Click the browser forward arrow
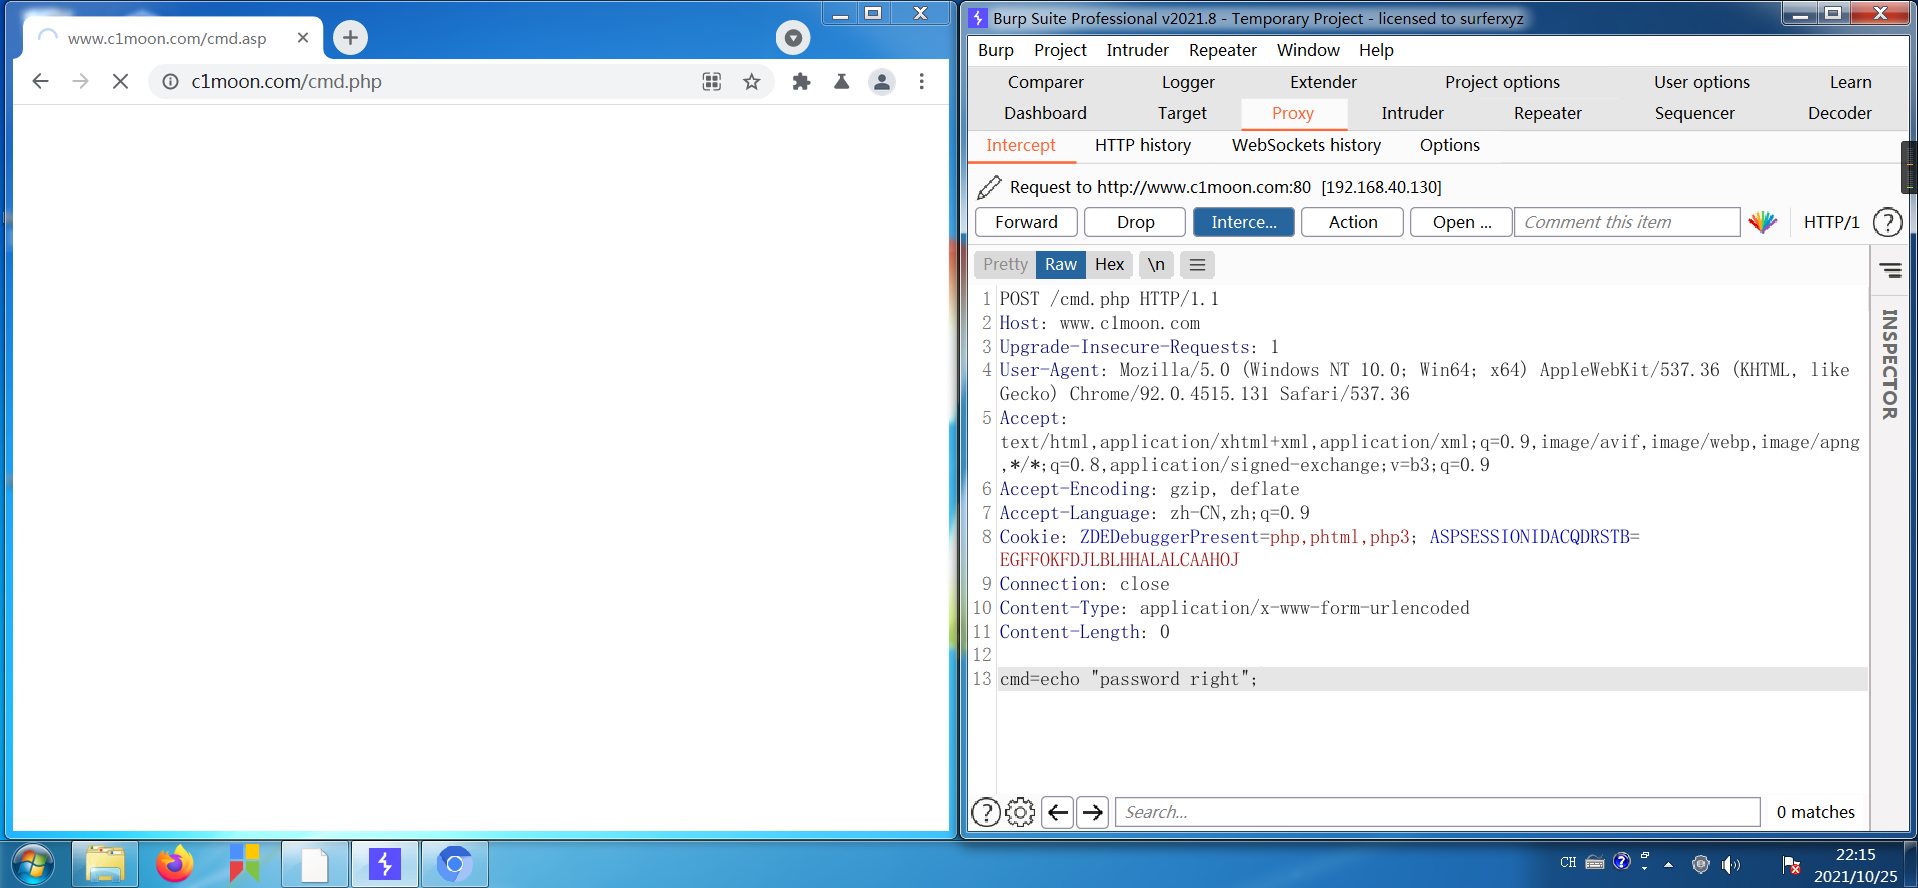Viewport: 1918px width, 888px height. pos(81,81)
